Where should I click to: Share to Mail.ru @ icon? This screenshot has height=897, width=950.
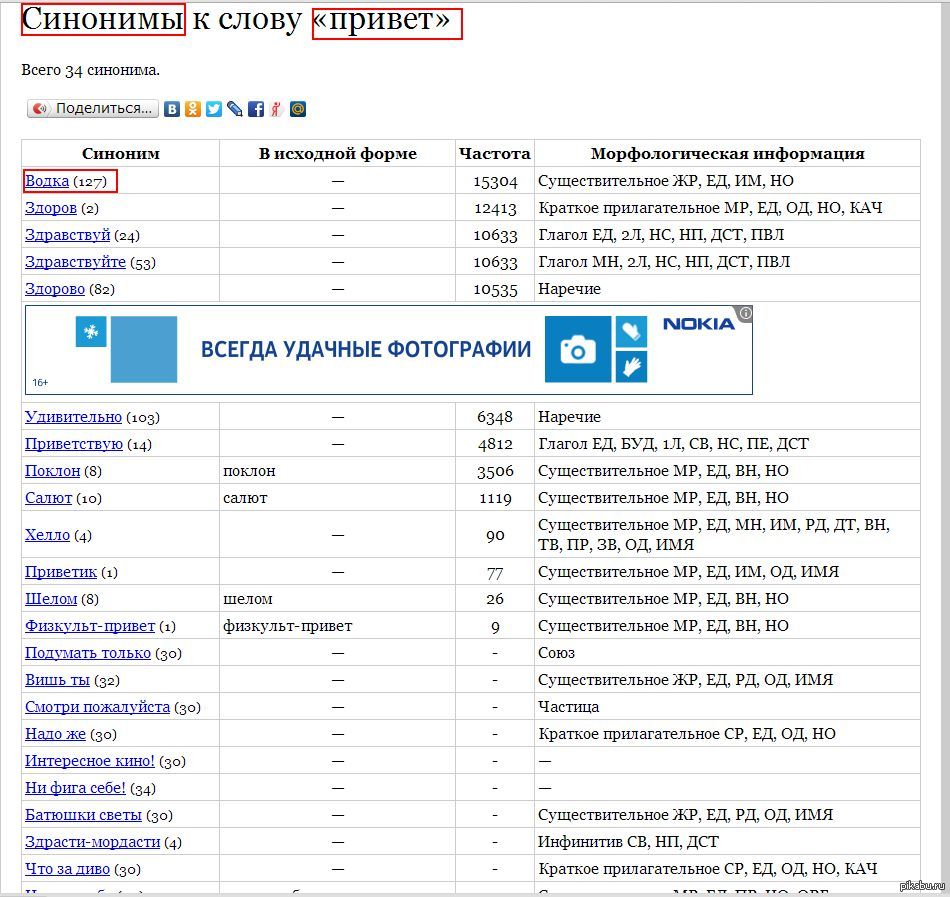click(x=298, y=109)
